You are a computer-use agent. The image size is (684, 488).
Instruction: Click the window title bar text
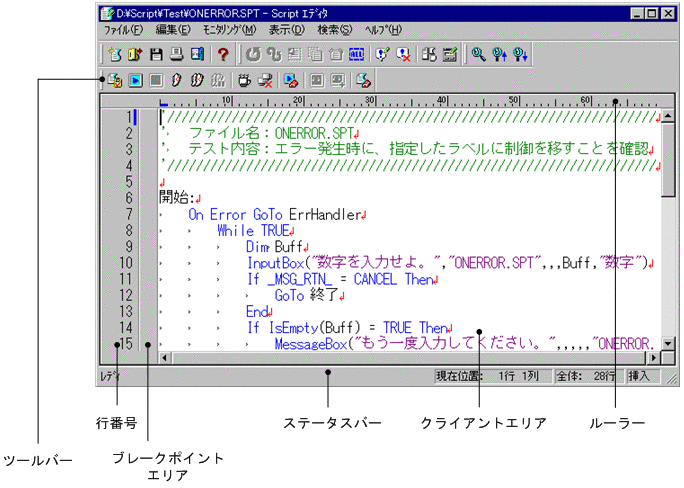point(222,14)
